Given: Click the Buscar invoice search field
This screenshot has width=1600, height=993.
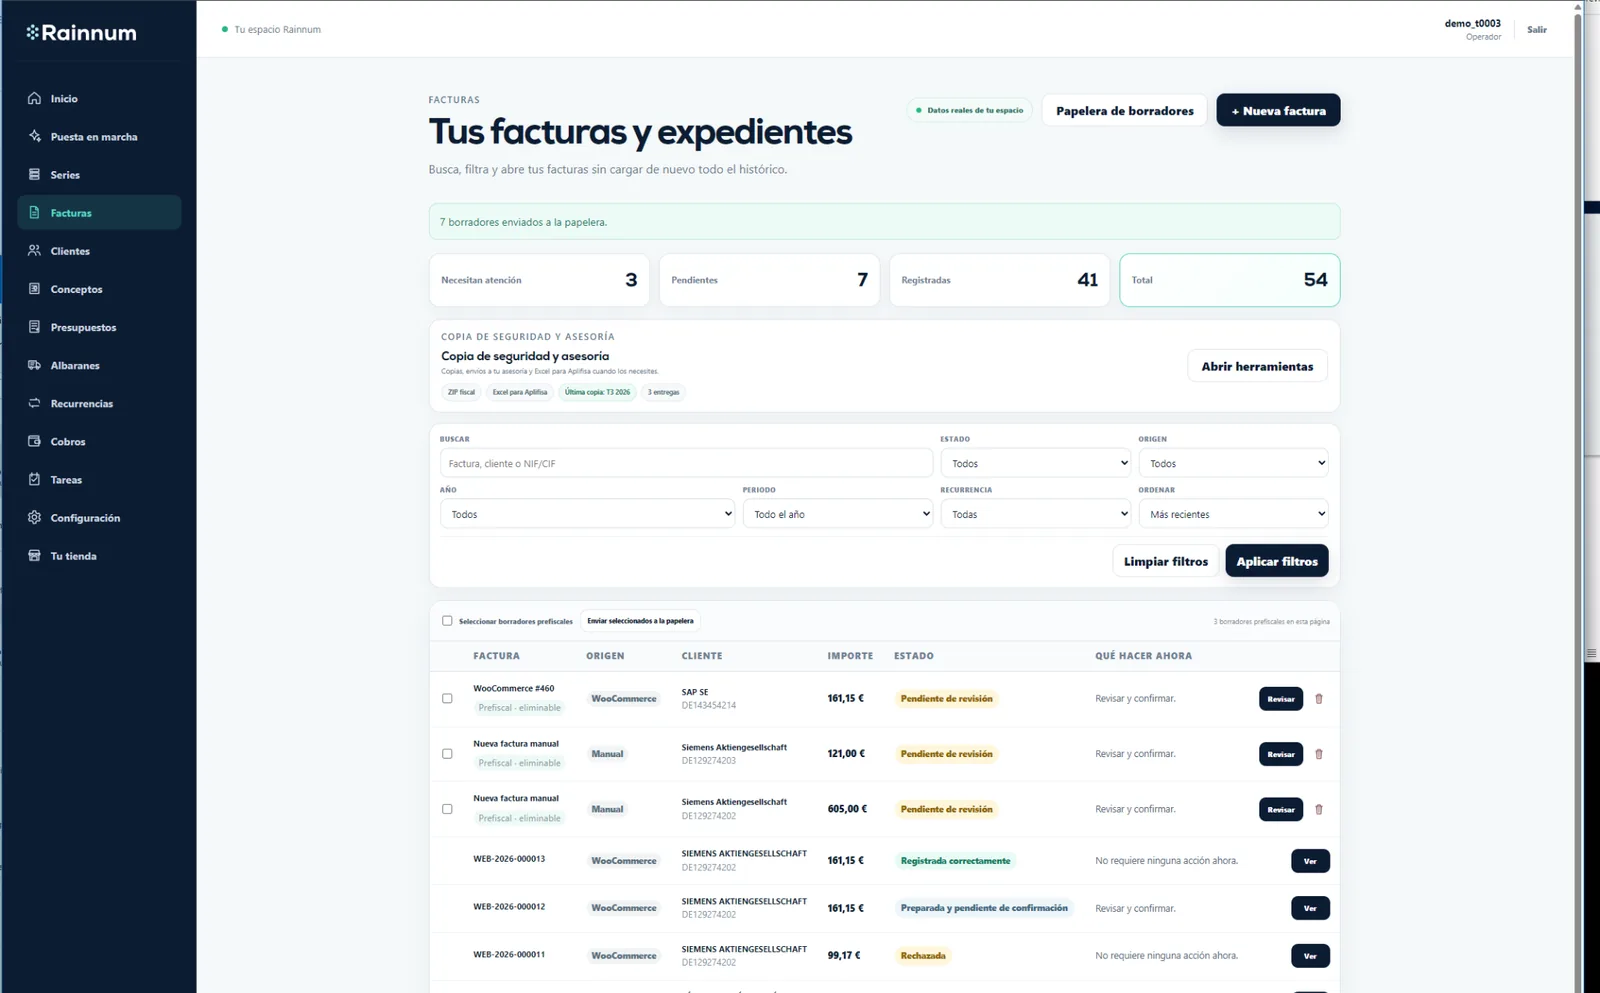Looking at the screenshot, I should click(x=686, y=463).
